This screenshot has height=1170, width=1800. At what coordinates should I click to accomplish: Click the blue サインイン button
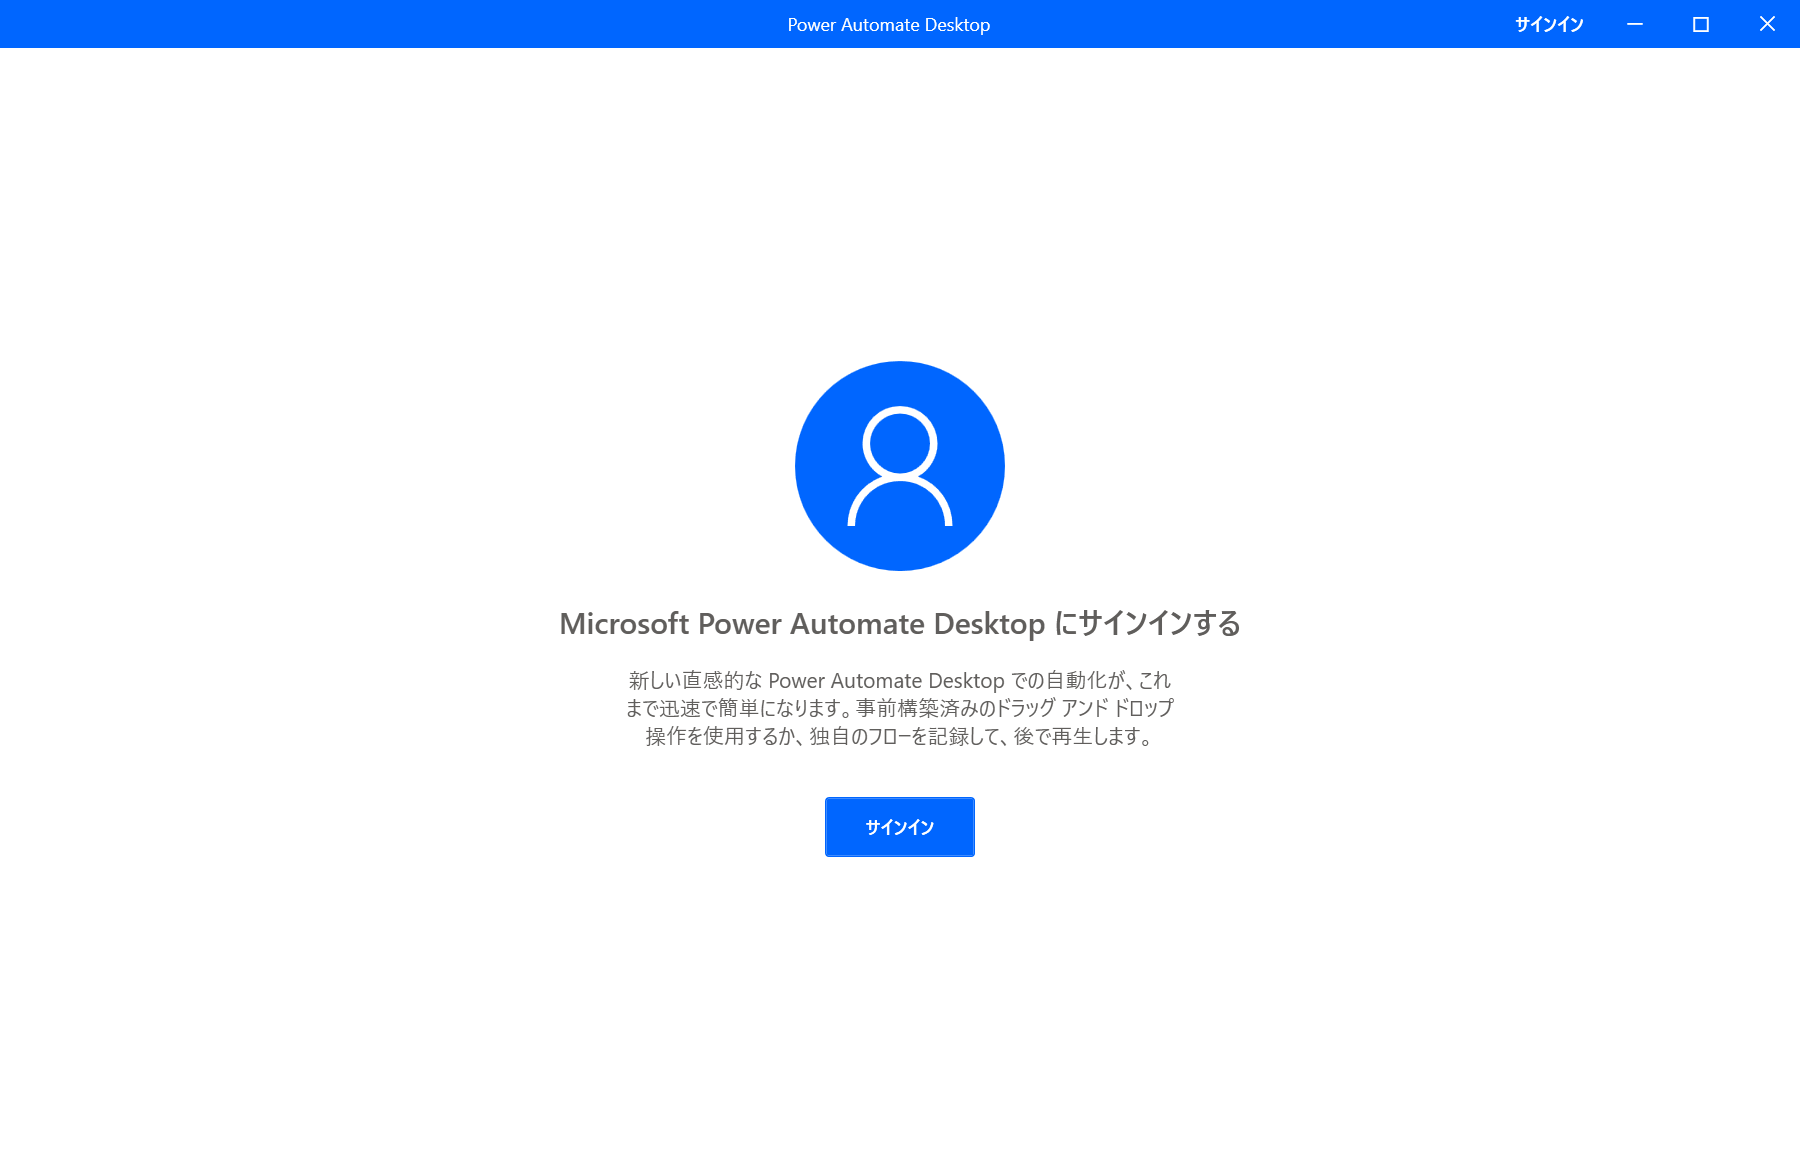tap(899, 827)
